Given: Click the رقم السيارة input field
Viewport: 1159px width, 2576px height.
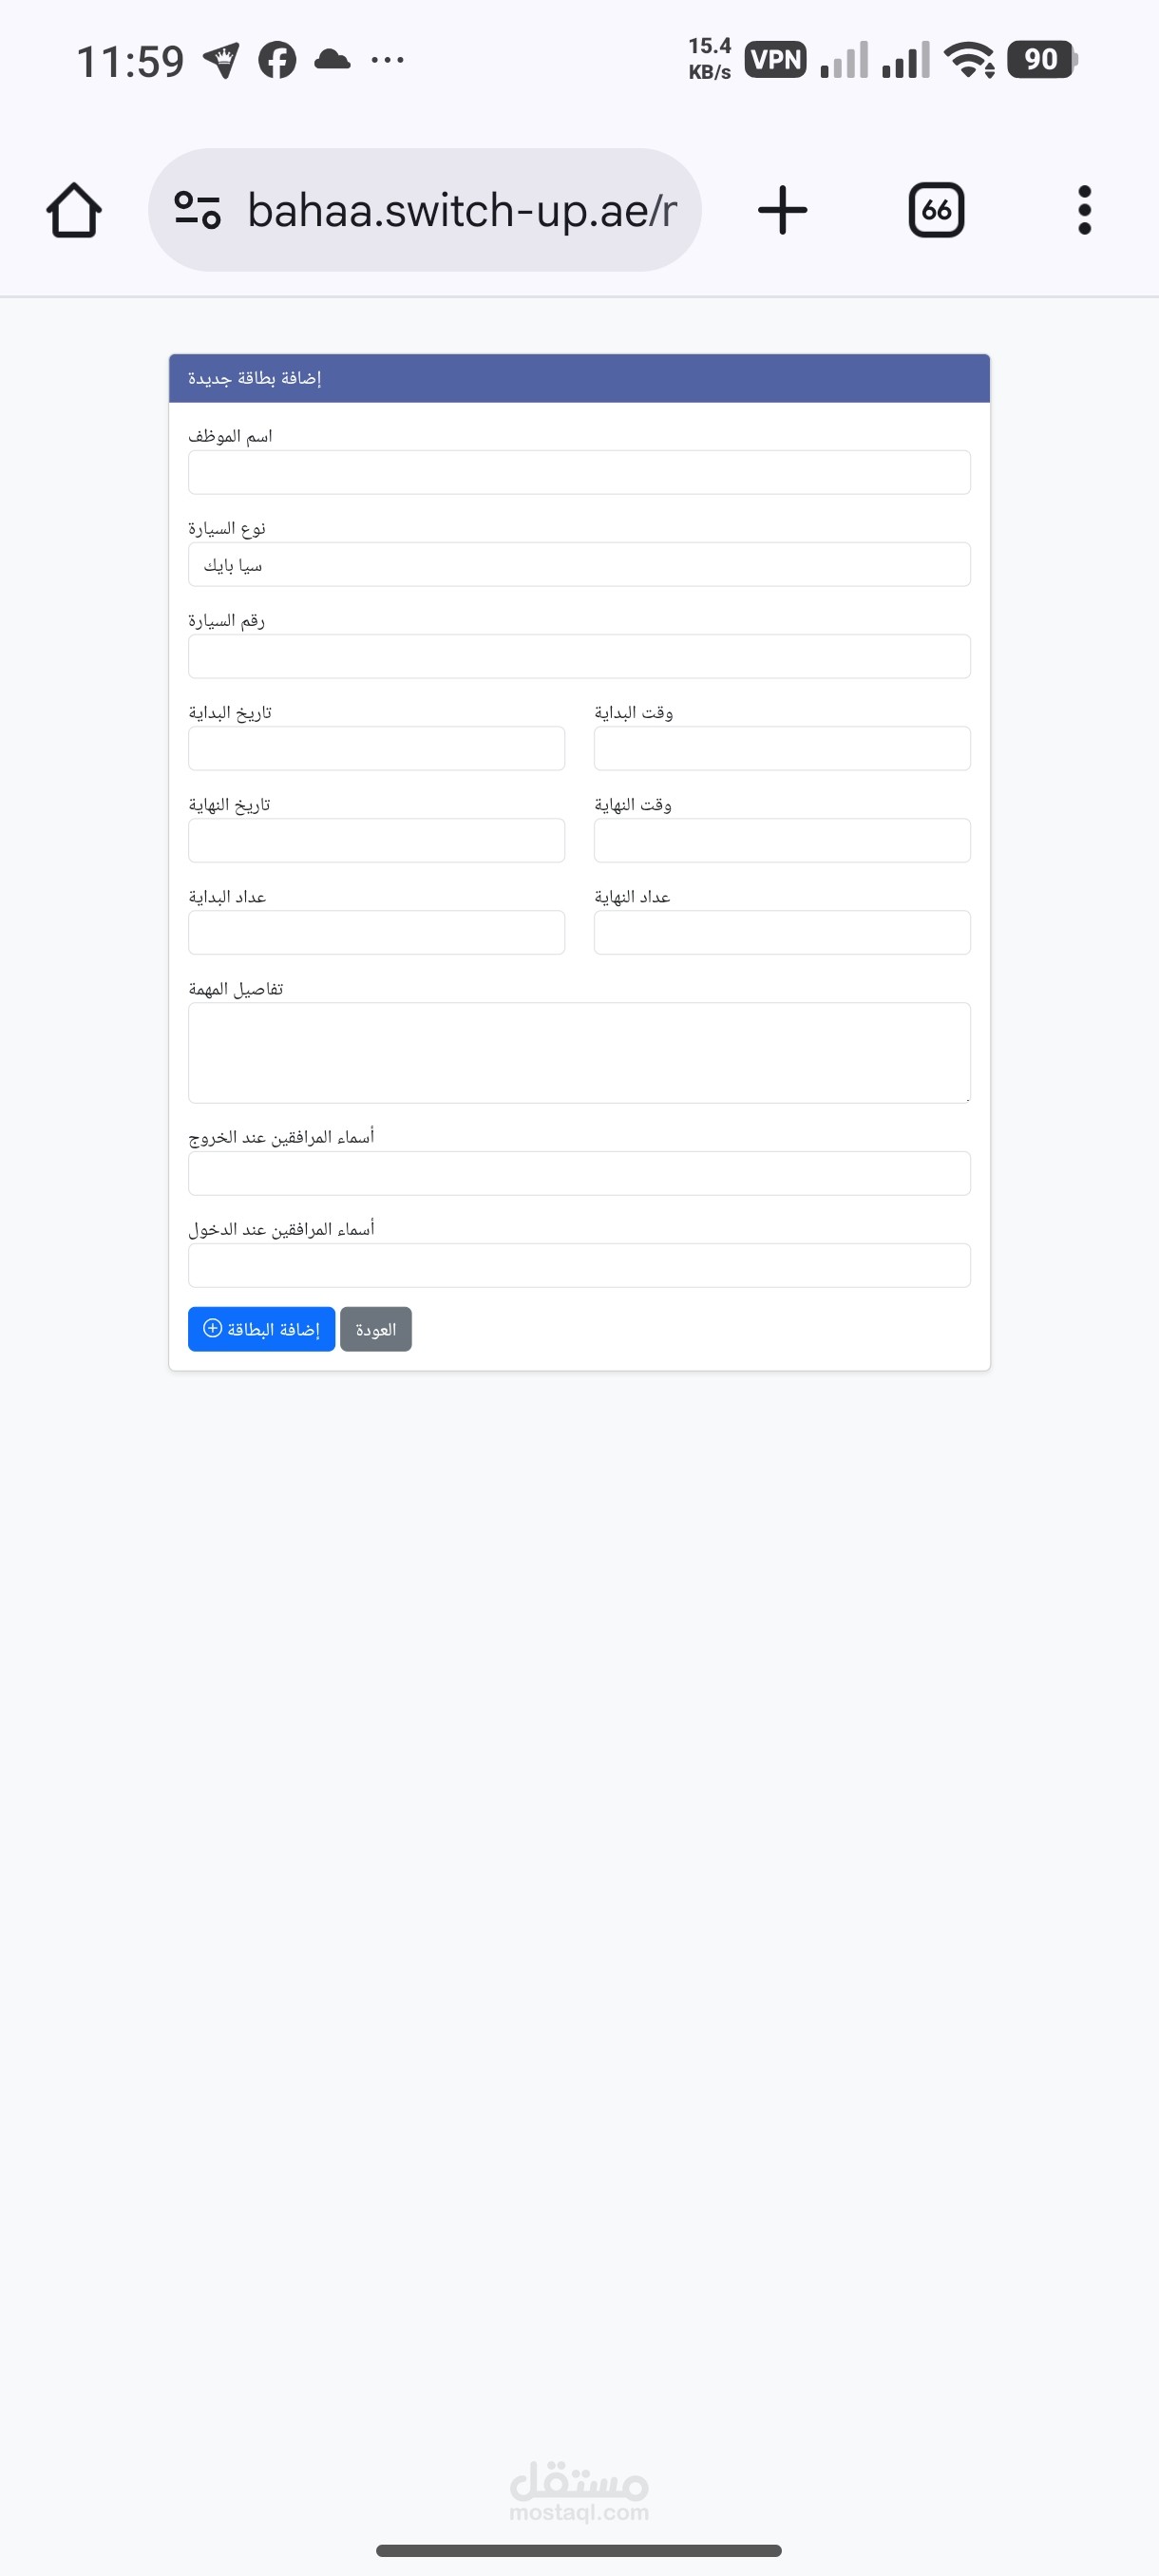Looking at the screenshot, I should coord(579,657).
